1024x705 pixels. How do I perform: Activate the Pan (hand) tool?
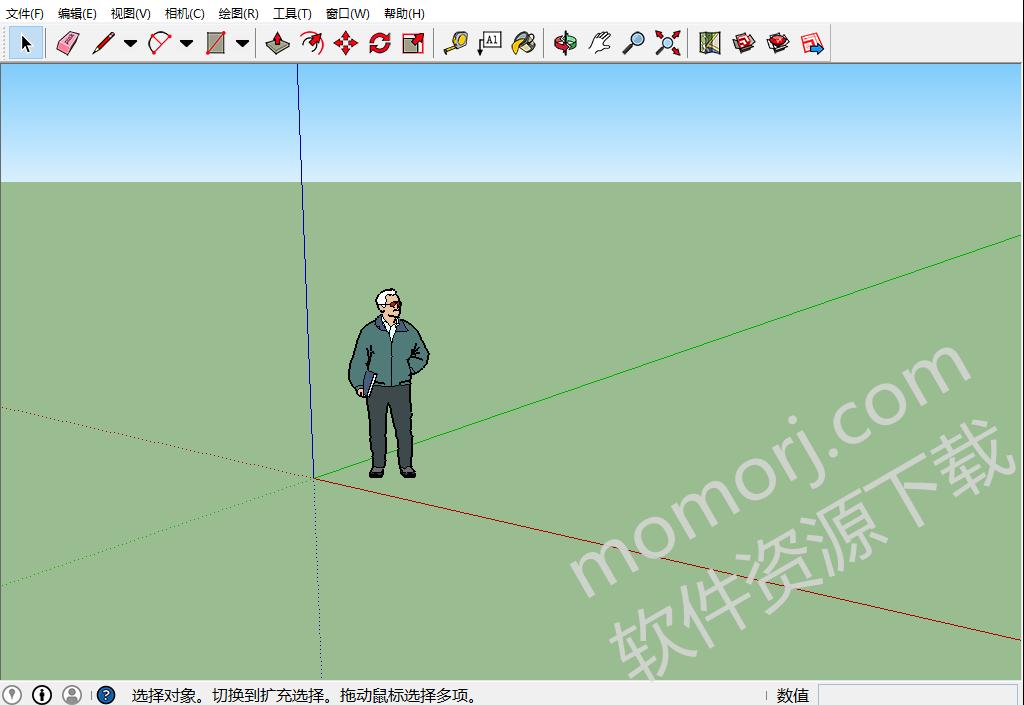pos(599,43)
